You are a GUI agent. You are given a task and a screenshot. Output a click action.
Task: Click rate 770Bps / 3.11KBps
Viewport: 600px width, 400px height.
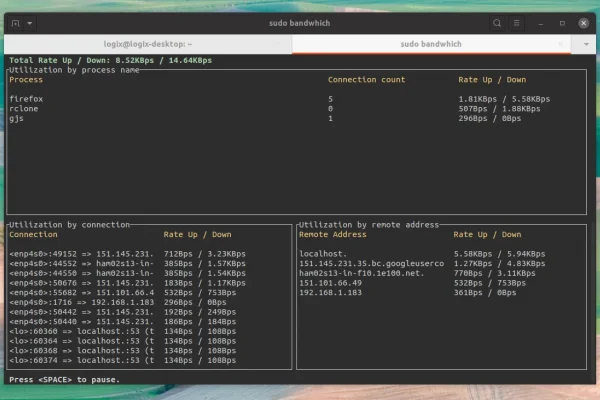(x=494, y=273)
